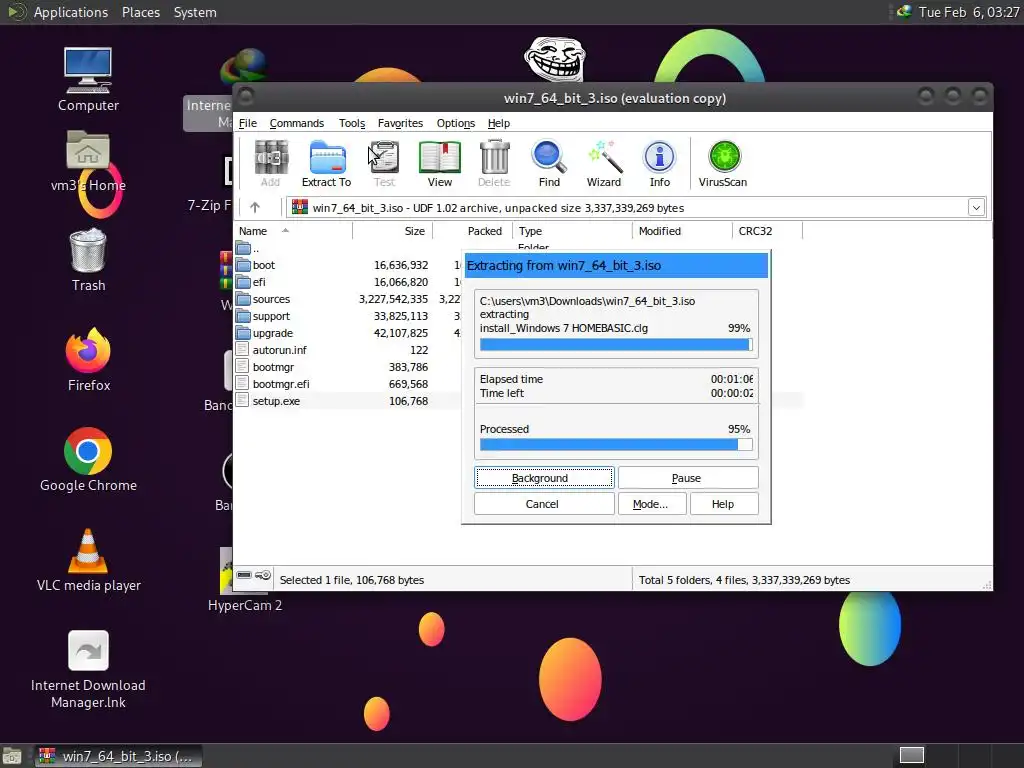Open the System menu in the top panel

(195, 12)
